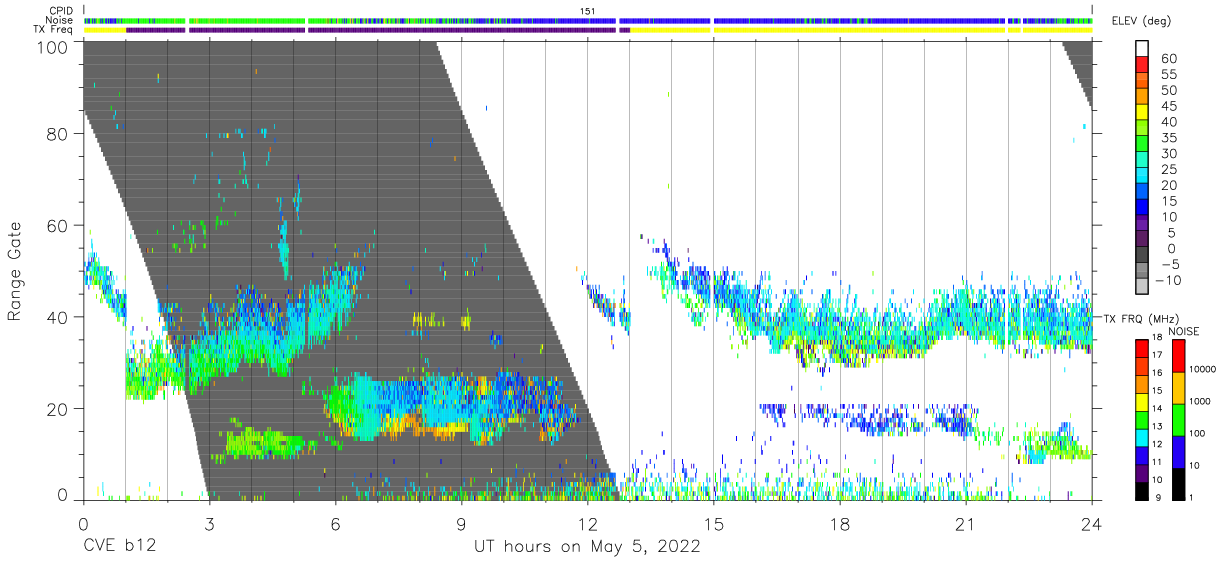Click the 20 label on Range Gate axis
1228x567 pixels.
click(58, 409)
